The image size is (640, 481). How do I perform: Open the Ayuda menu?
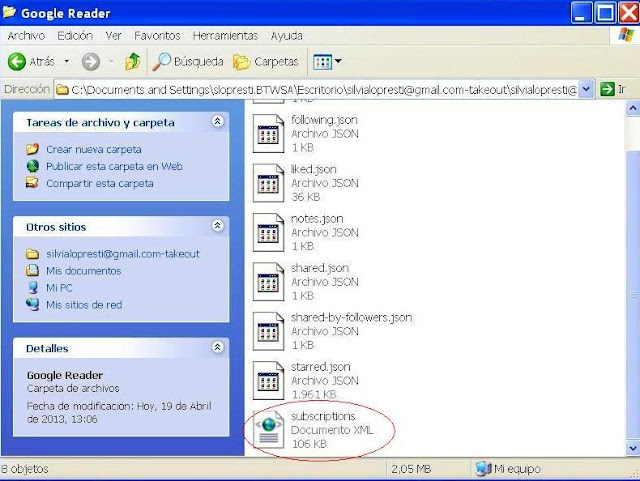(287, 36)
